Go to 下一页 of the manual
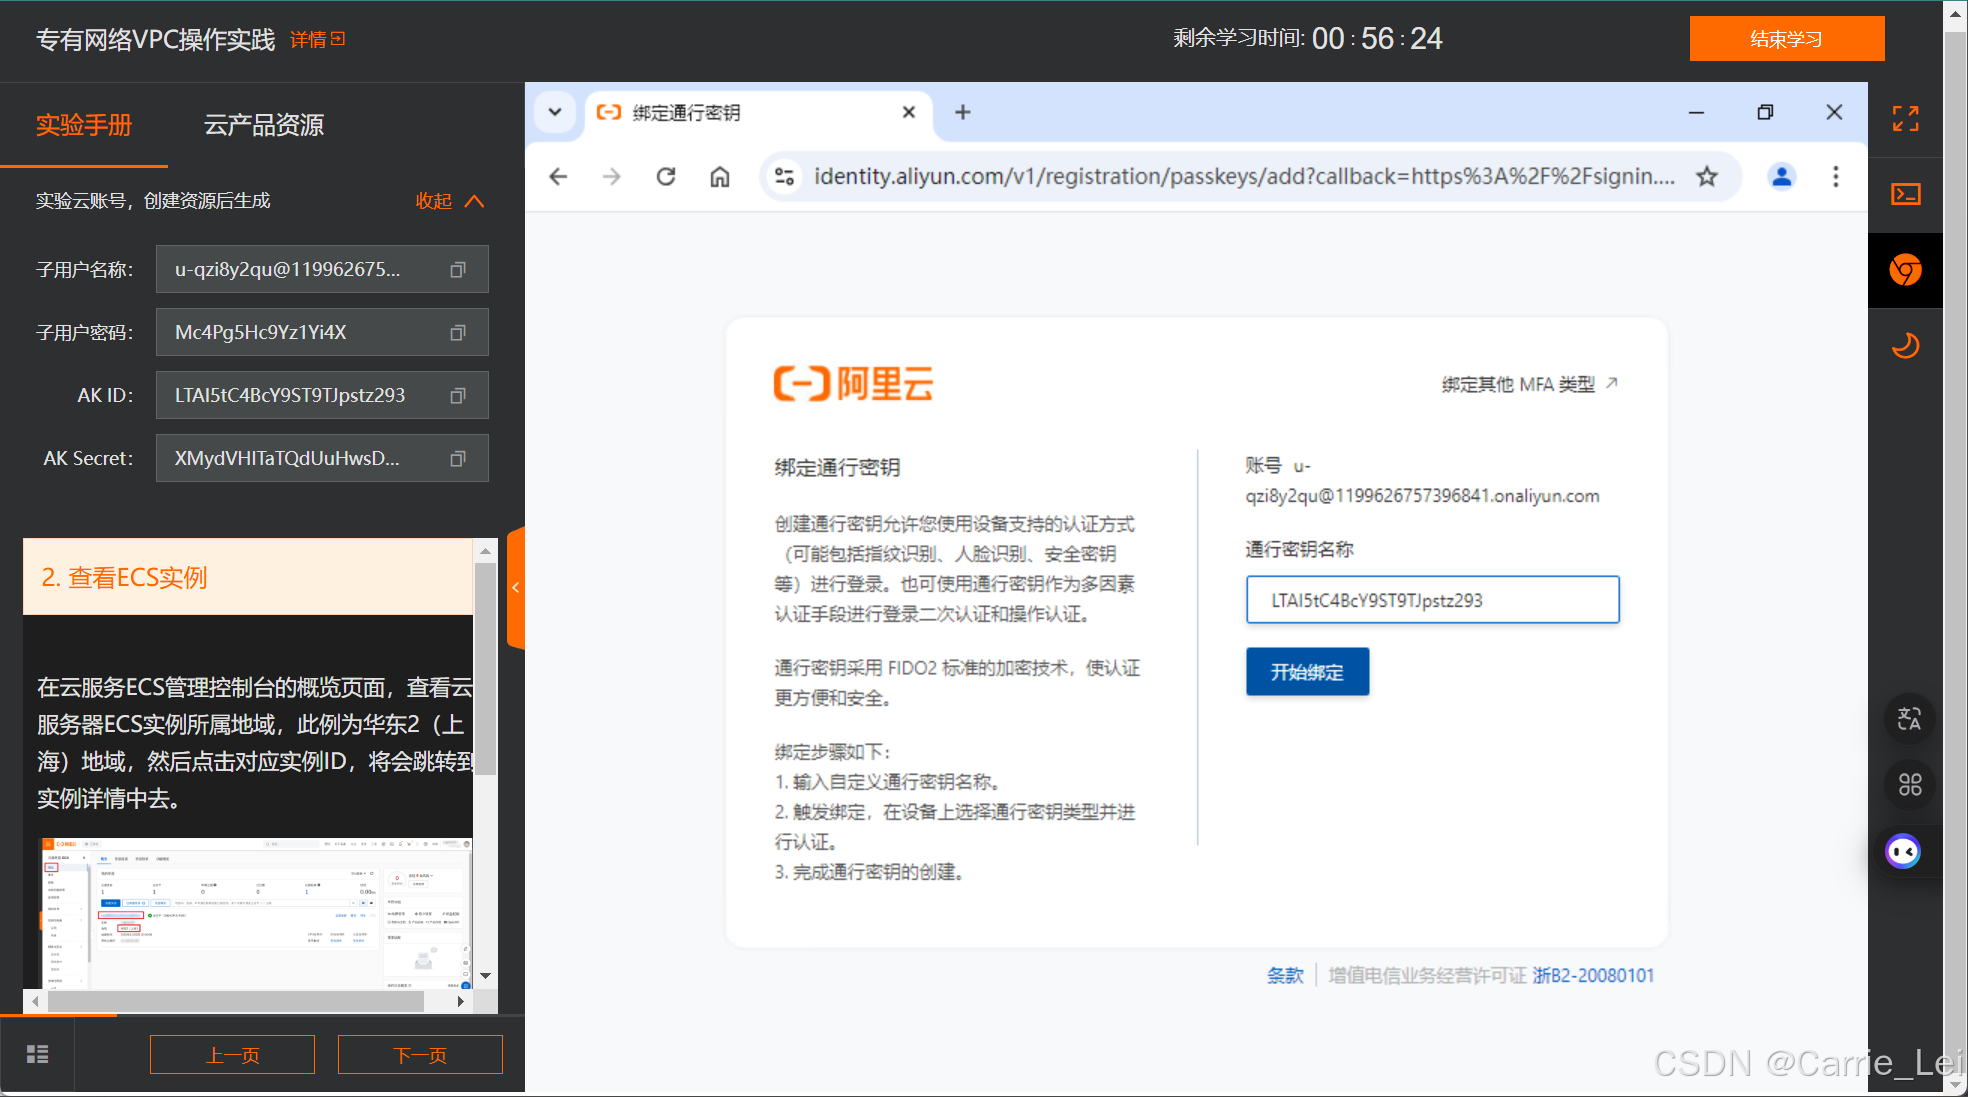Screen dimensions: 1968x1097 (x=420, y=1055)
